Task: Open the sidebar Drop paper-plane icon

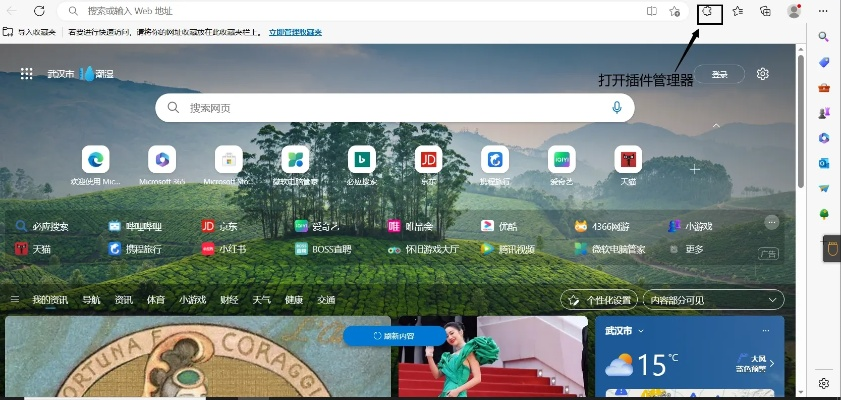Action: 824,188
